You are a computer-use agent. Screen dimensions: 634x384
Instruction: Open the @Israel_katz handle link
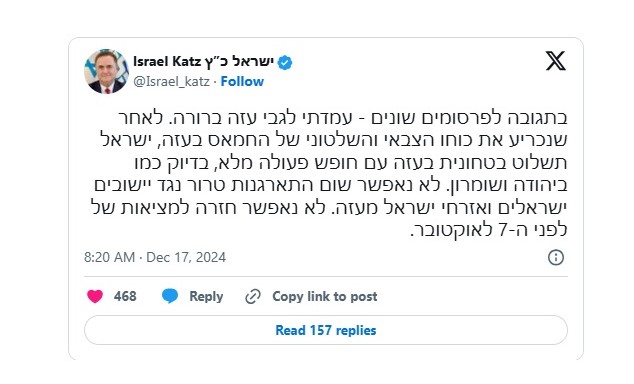click(x=171, y=82)
